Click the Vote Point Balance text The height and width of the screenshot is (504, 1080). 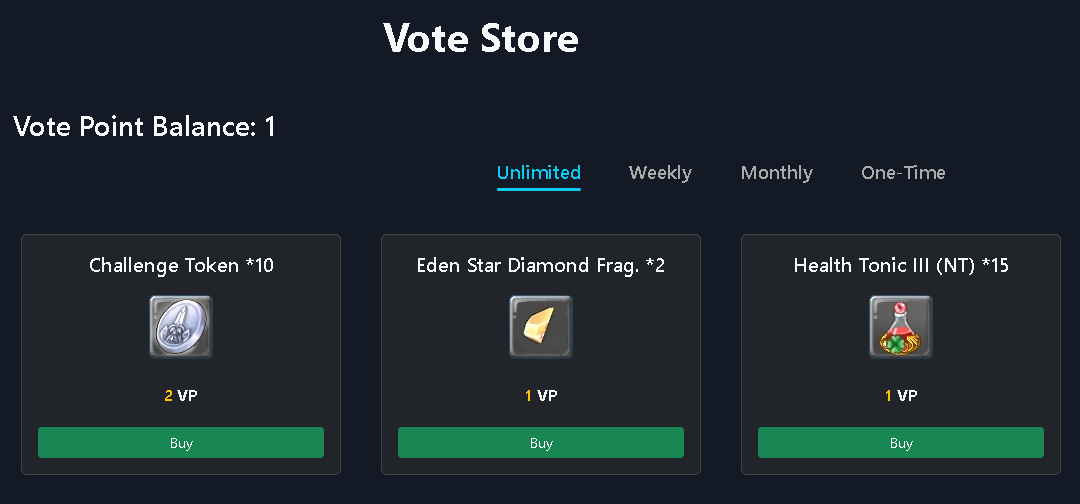[144, 127]
